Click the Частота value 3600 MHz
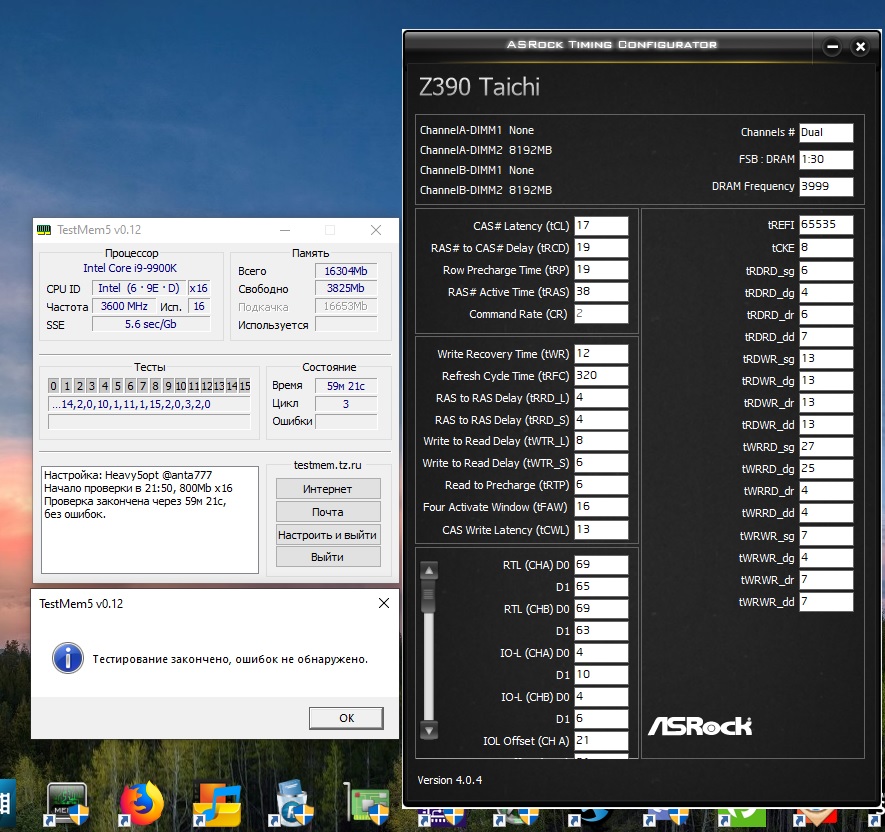Screen dimensions: 885x832 point(124,306)
